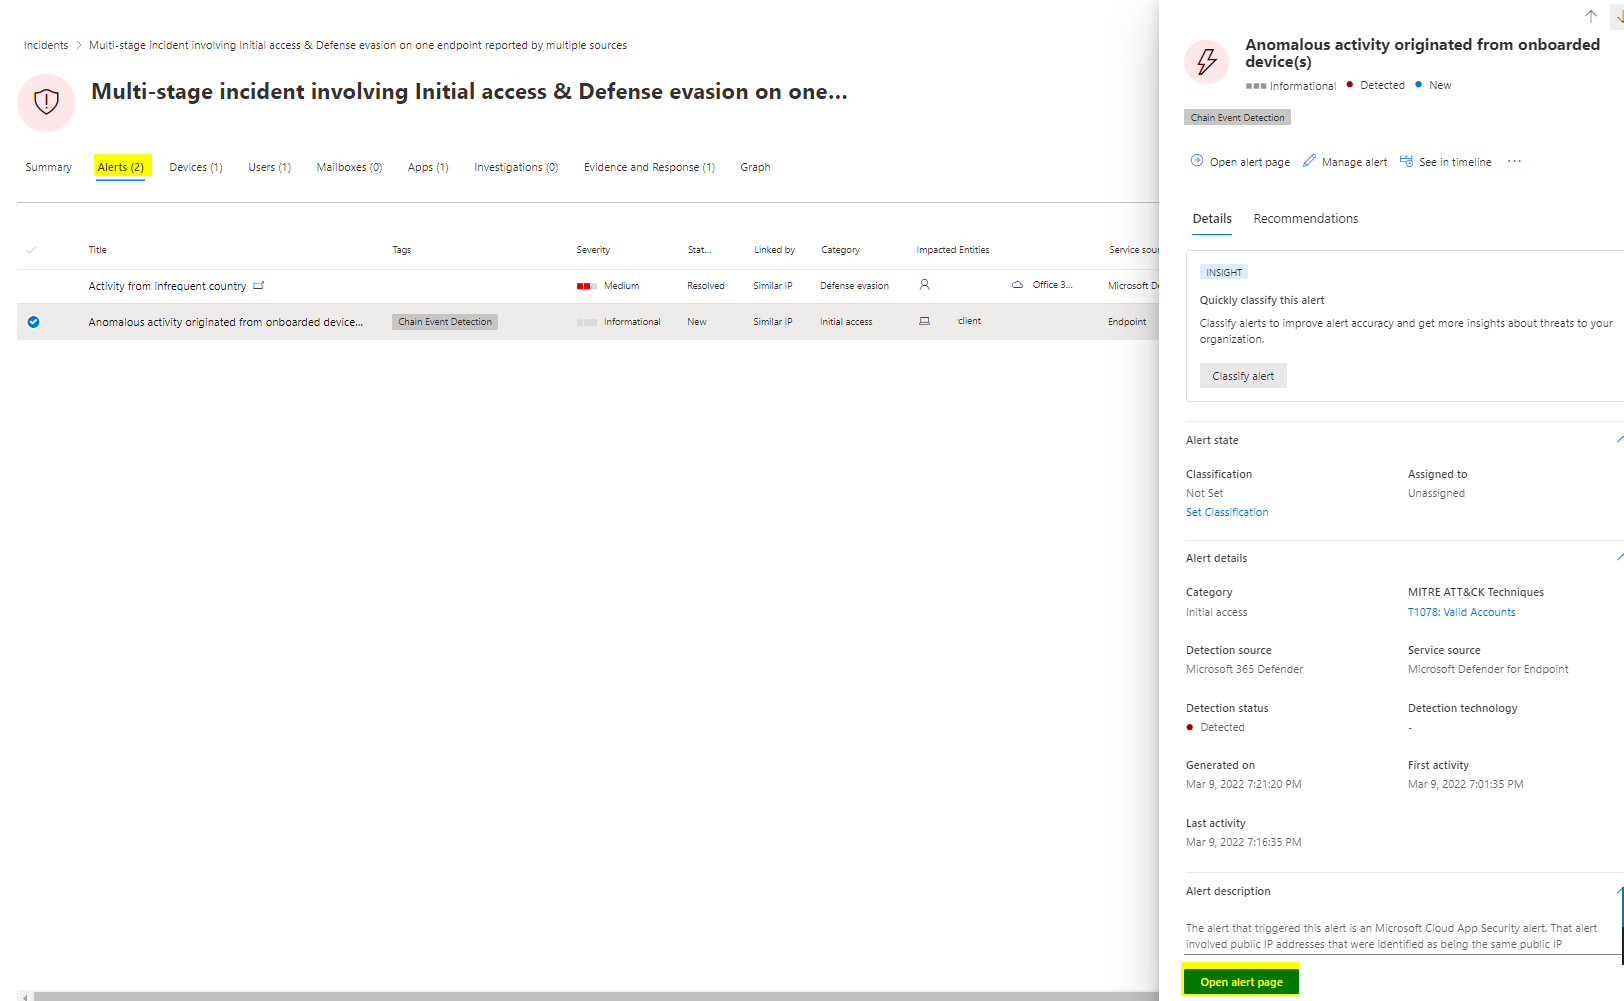Open the Activity from infrequent country alert

coord(167,286)
